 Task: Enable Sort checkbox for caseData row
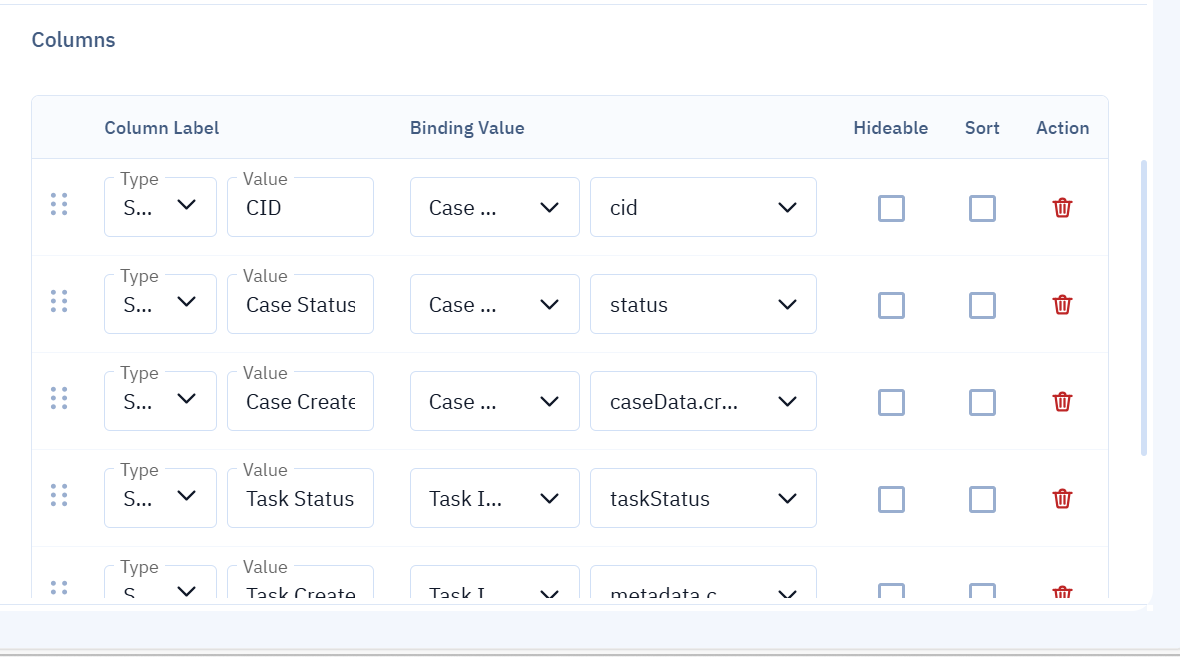[982, 402]
